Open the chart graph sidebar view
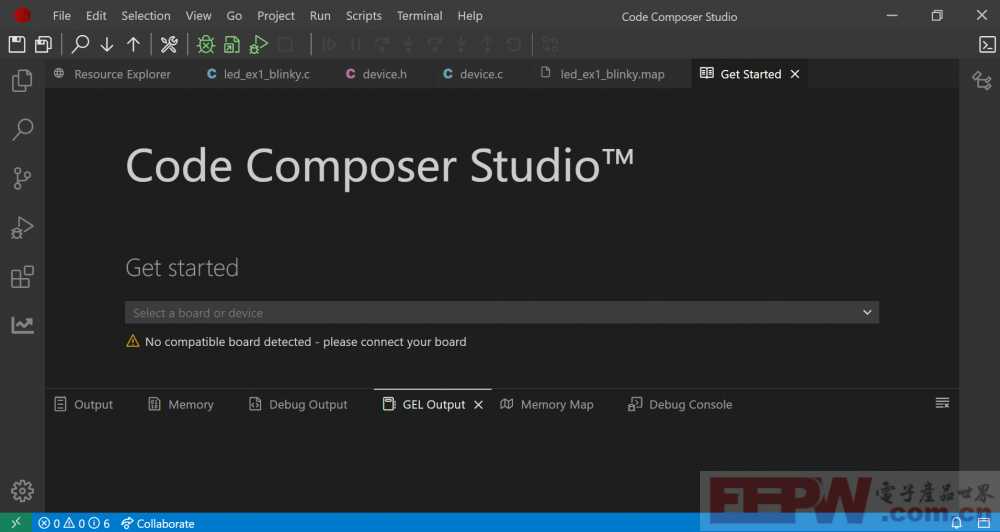Screen dimensions: 1000x532 22,325
